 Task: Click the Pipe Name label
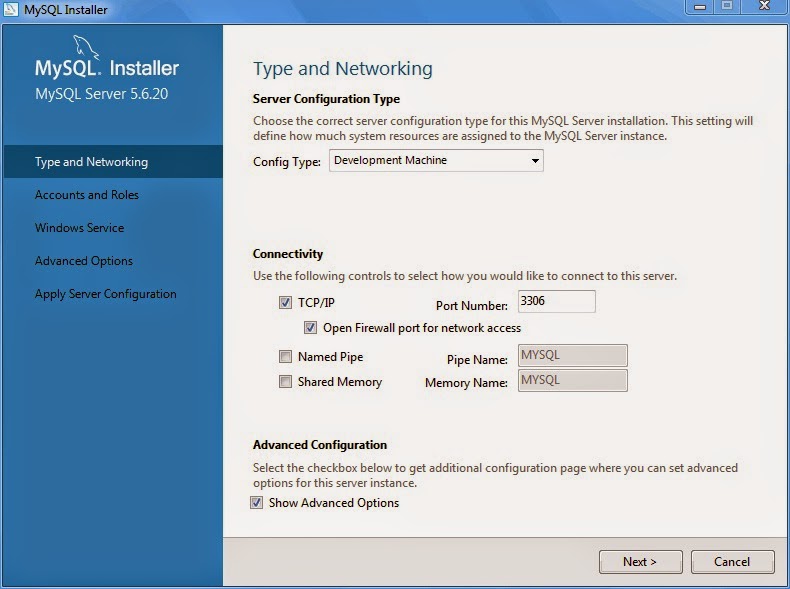point(477,360)
